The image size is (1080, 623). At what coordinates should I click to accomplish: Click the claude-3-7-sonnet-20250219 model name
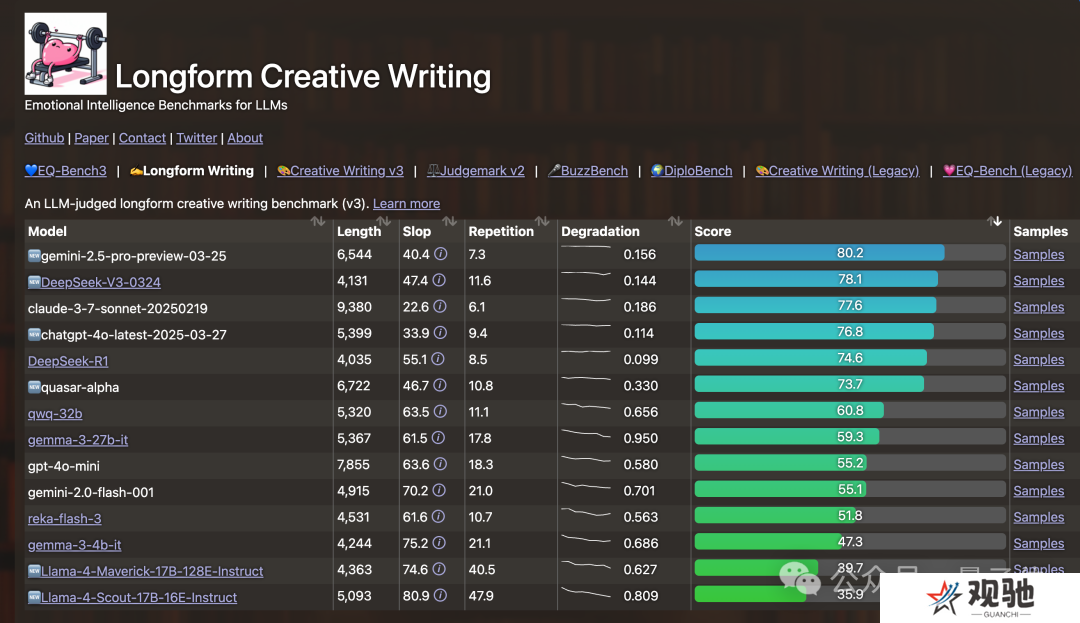[x=118, y=308]
